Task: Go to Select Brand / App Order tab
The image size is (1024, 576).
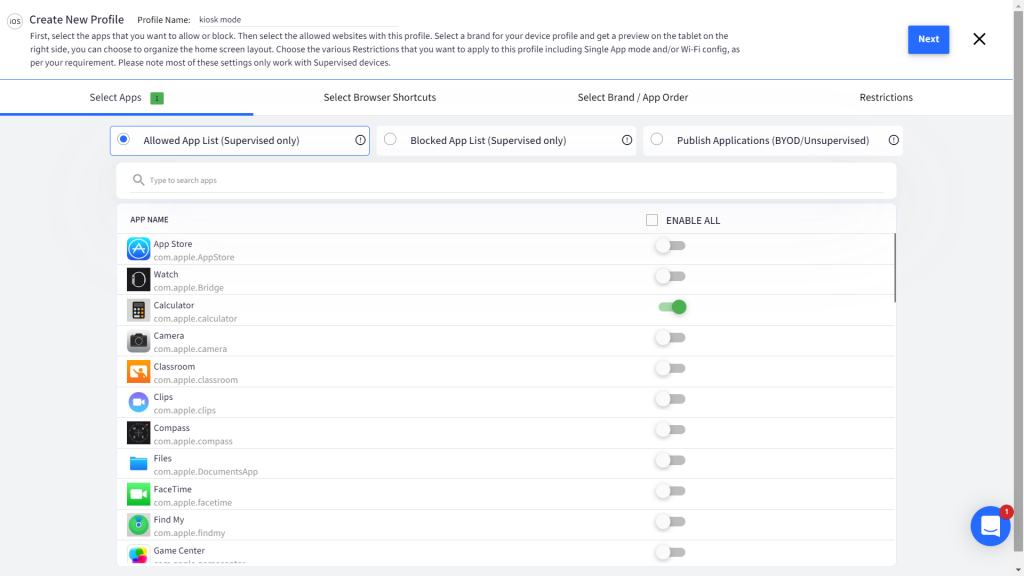Action: 632,98
